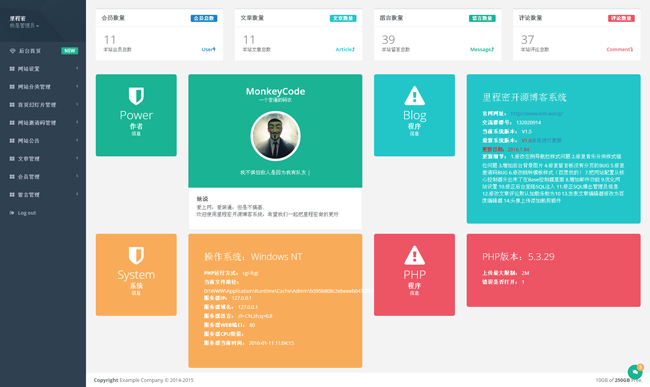Open the Message link in 留言数量 card
Viewport: 650px width, 387px height.
tap(482, 49)
